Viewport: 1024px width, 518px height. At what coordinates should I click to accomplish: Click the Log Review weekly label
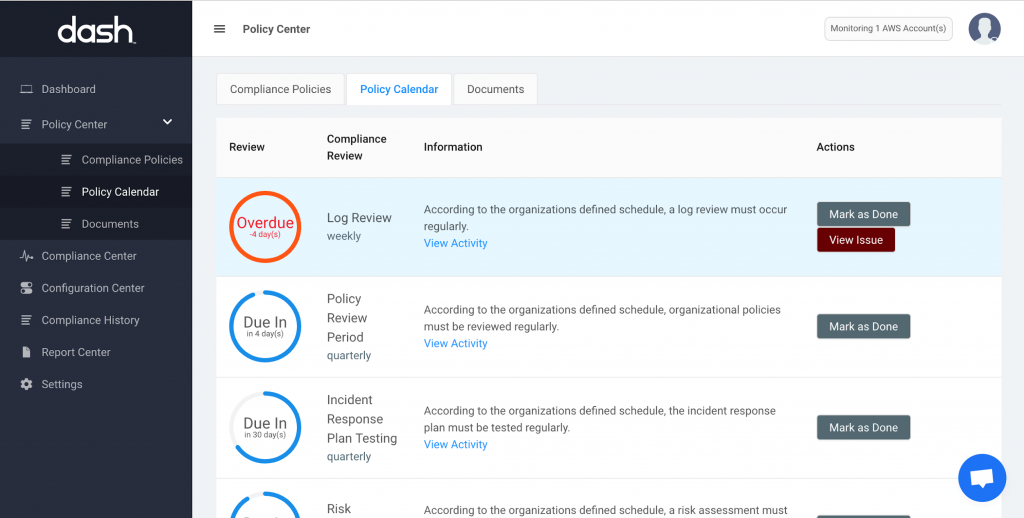point(359,226)
